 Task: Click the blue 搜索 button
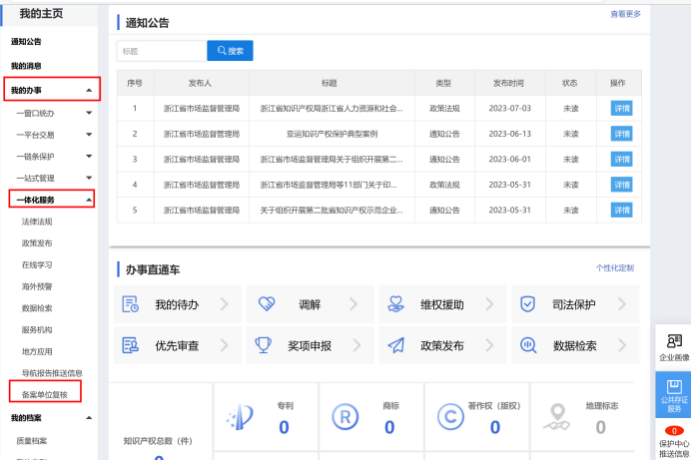(230, 51)
